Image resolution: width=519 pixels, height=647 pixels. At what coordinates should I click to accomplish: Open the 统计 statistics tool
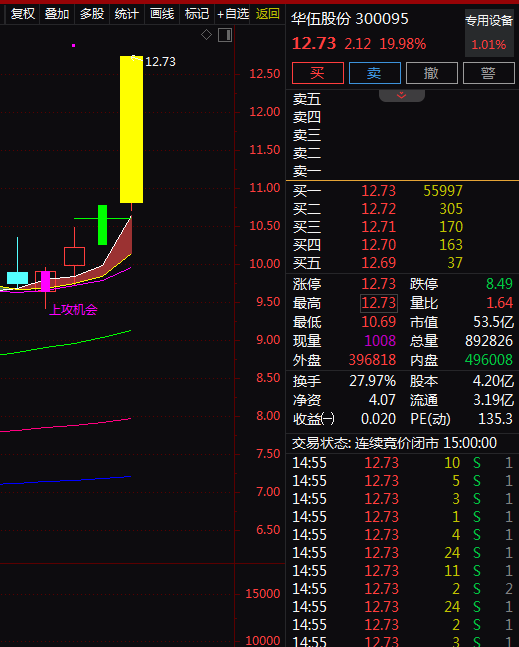point(127,14)
